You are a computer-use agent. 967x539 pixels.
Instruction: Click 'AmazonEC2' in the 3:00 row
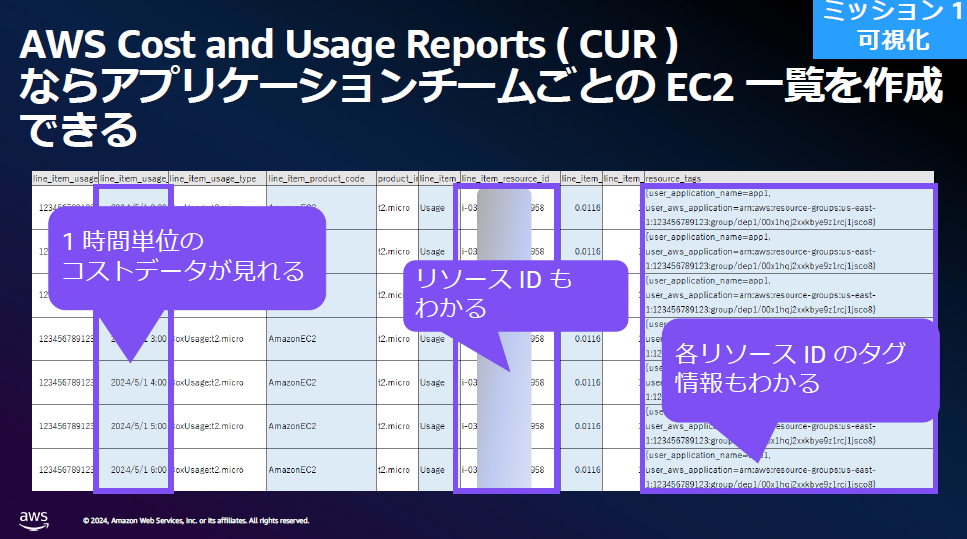pyautogui.click(x=292, y=339)
